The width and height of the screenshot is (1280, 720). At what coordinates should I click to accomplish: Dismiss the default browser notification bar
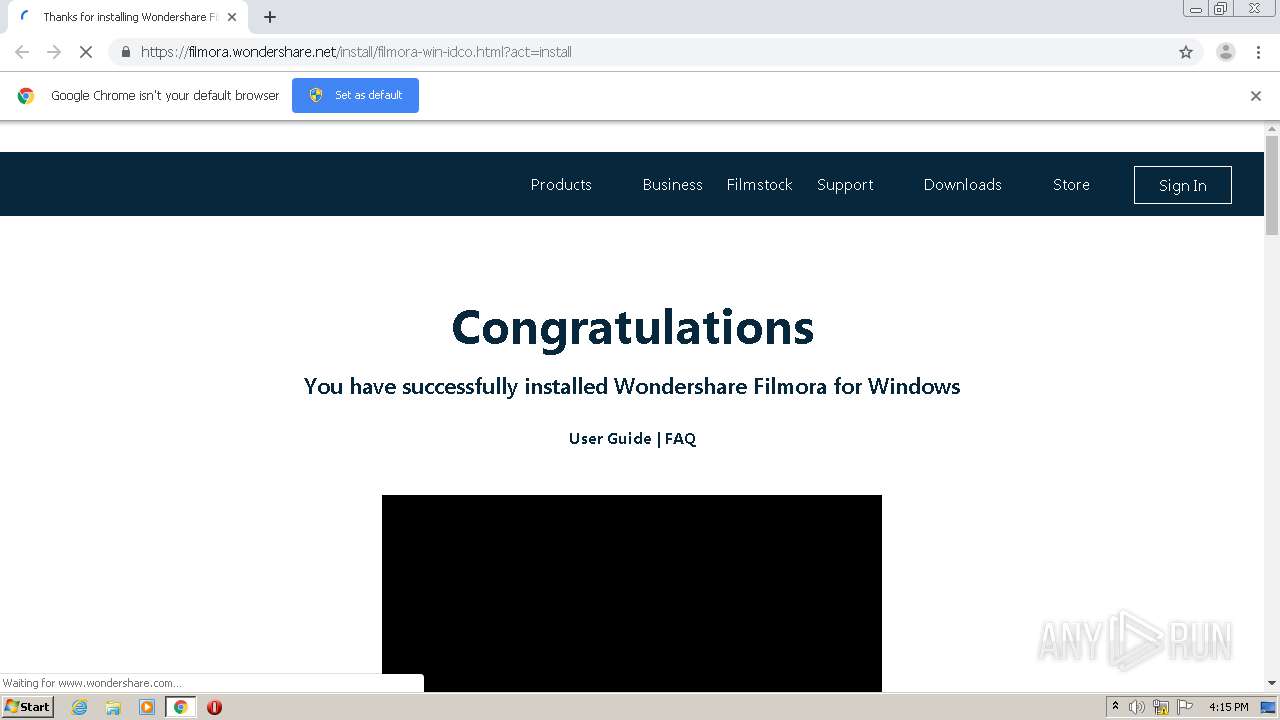tap(1256, 96)
